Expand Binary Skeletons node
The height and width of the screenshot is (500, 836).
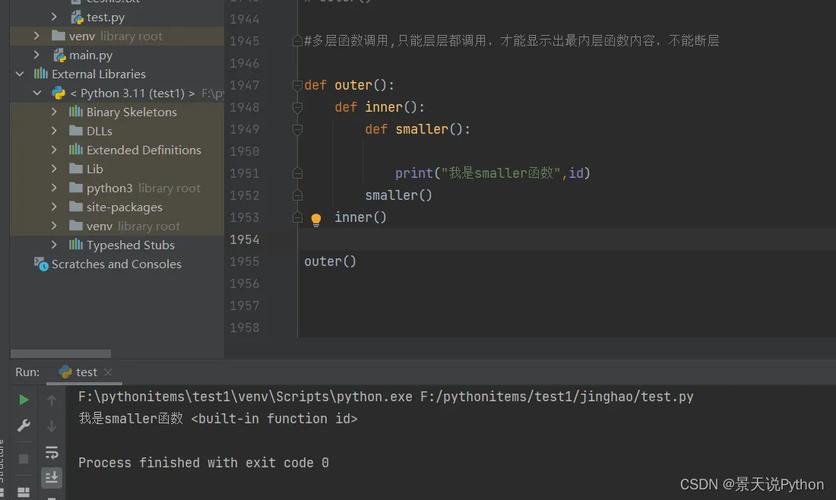click(x=54, y=112)
